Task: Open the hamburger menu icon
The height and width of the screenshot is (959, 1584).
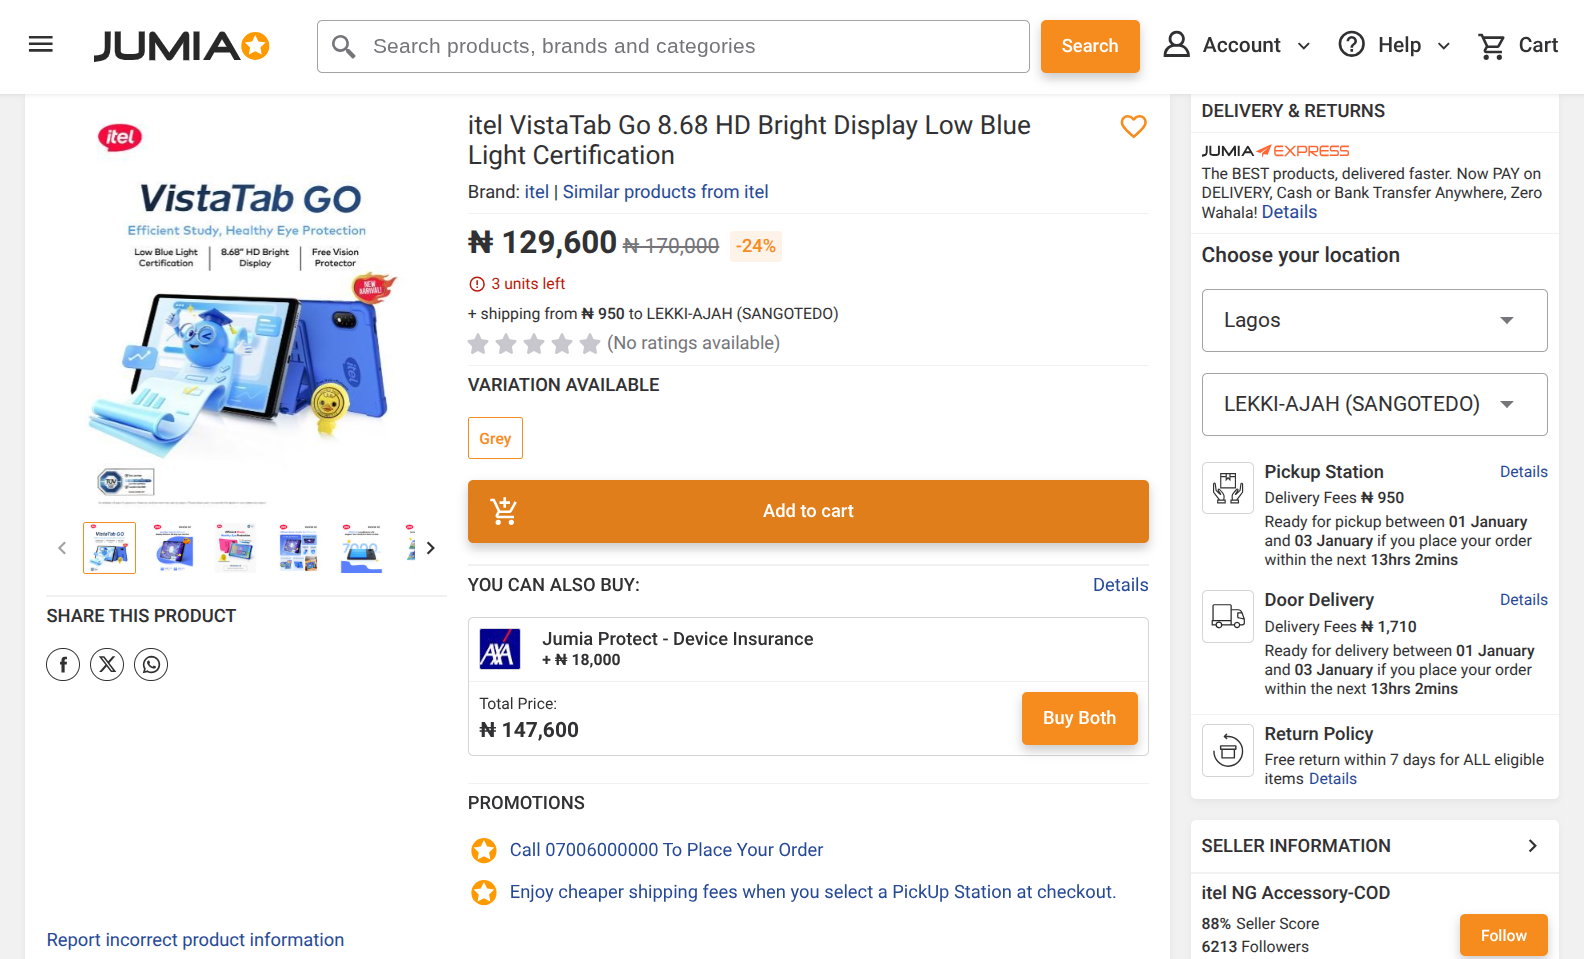Action: pos(41,45)
